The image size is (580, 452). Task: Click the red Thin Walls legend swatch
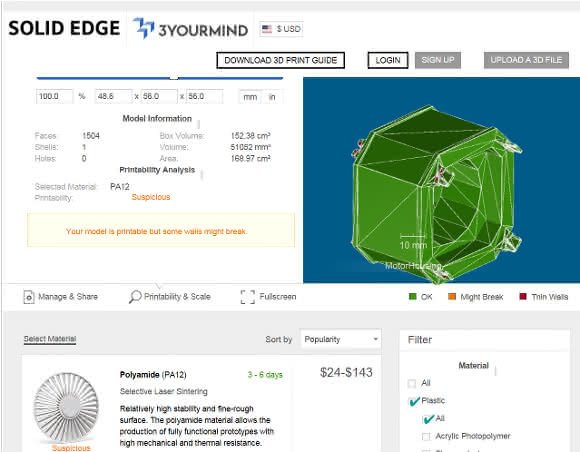523,296
